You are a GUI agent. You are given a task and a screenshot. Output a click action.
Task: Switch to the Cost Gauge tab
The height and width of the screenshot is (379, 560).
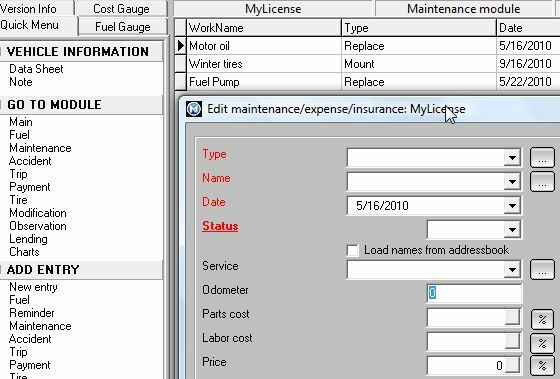tap(121, 8)
